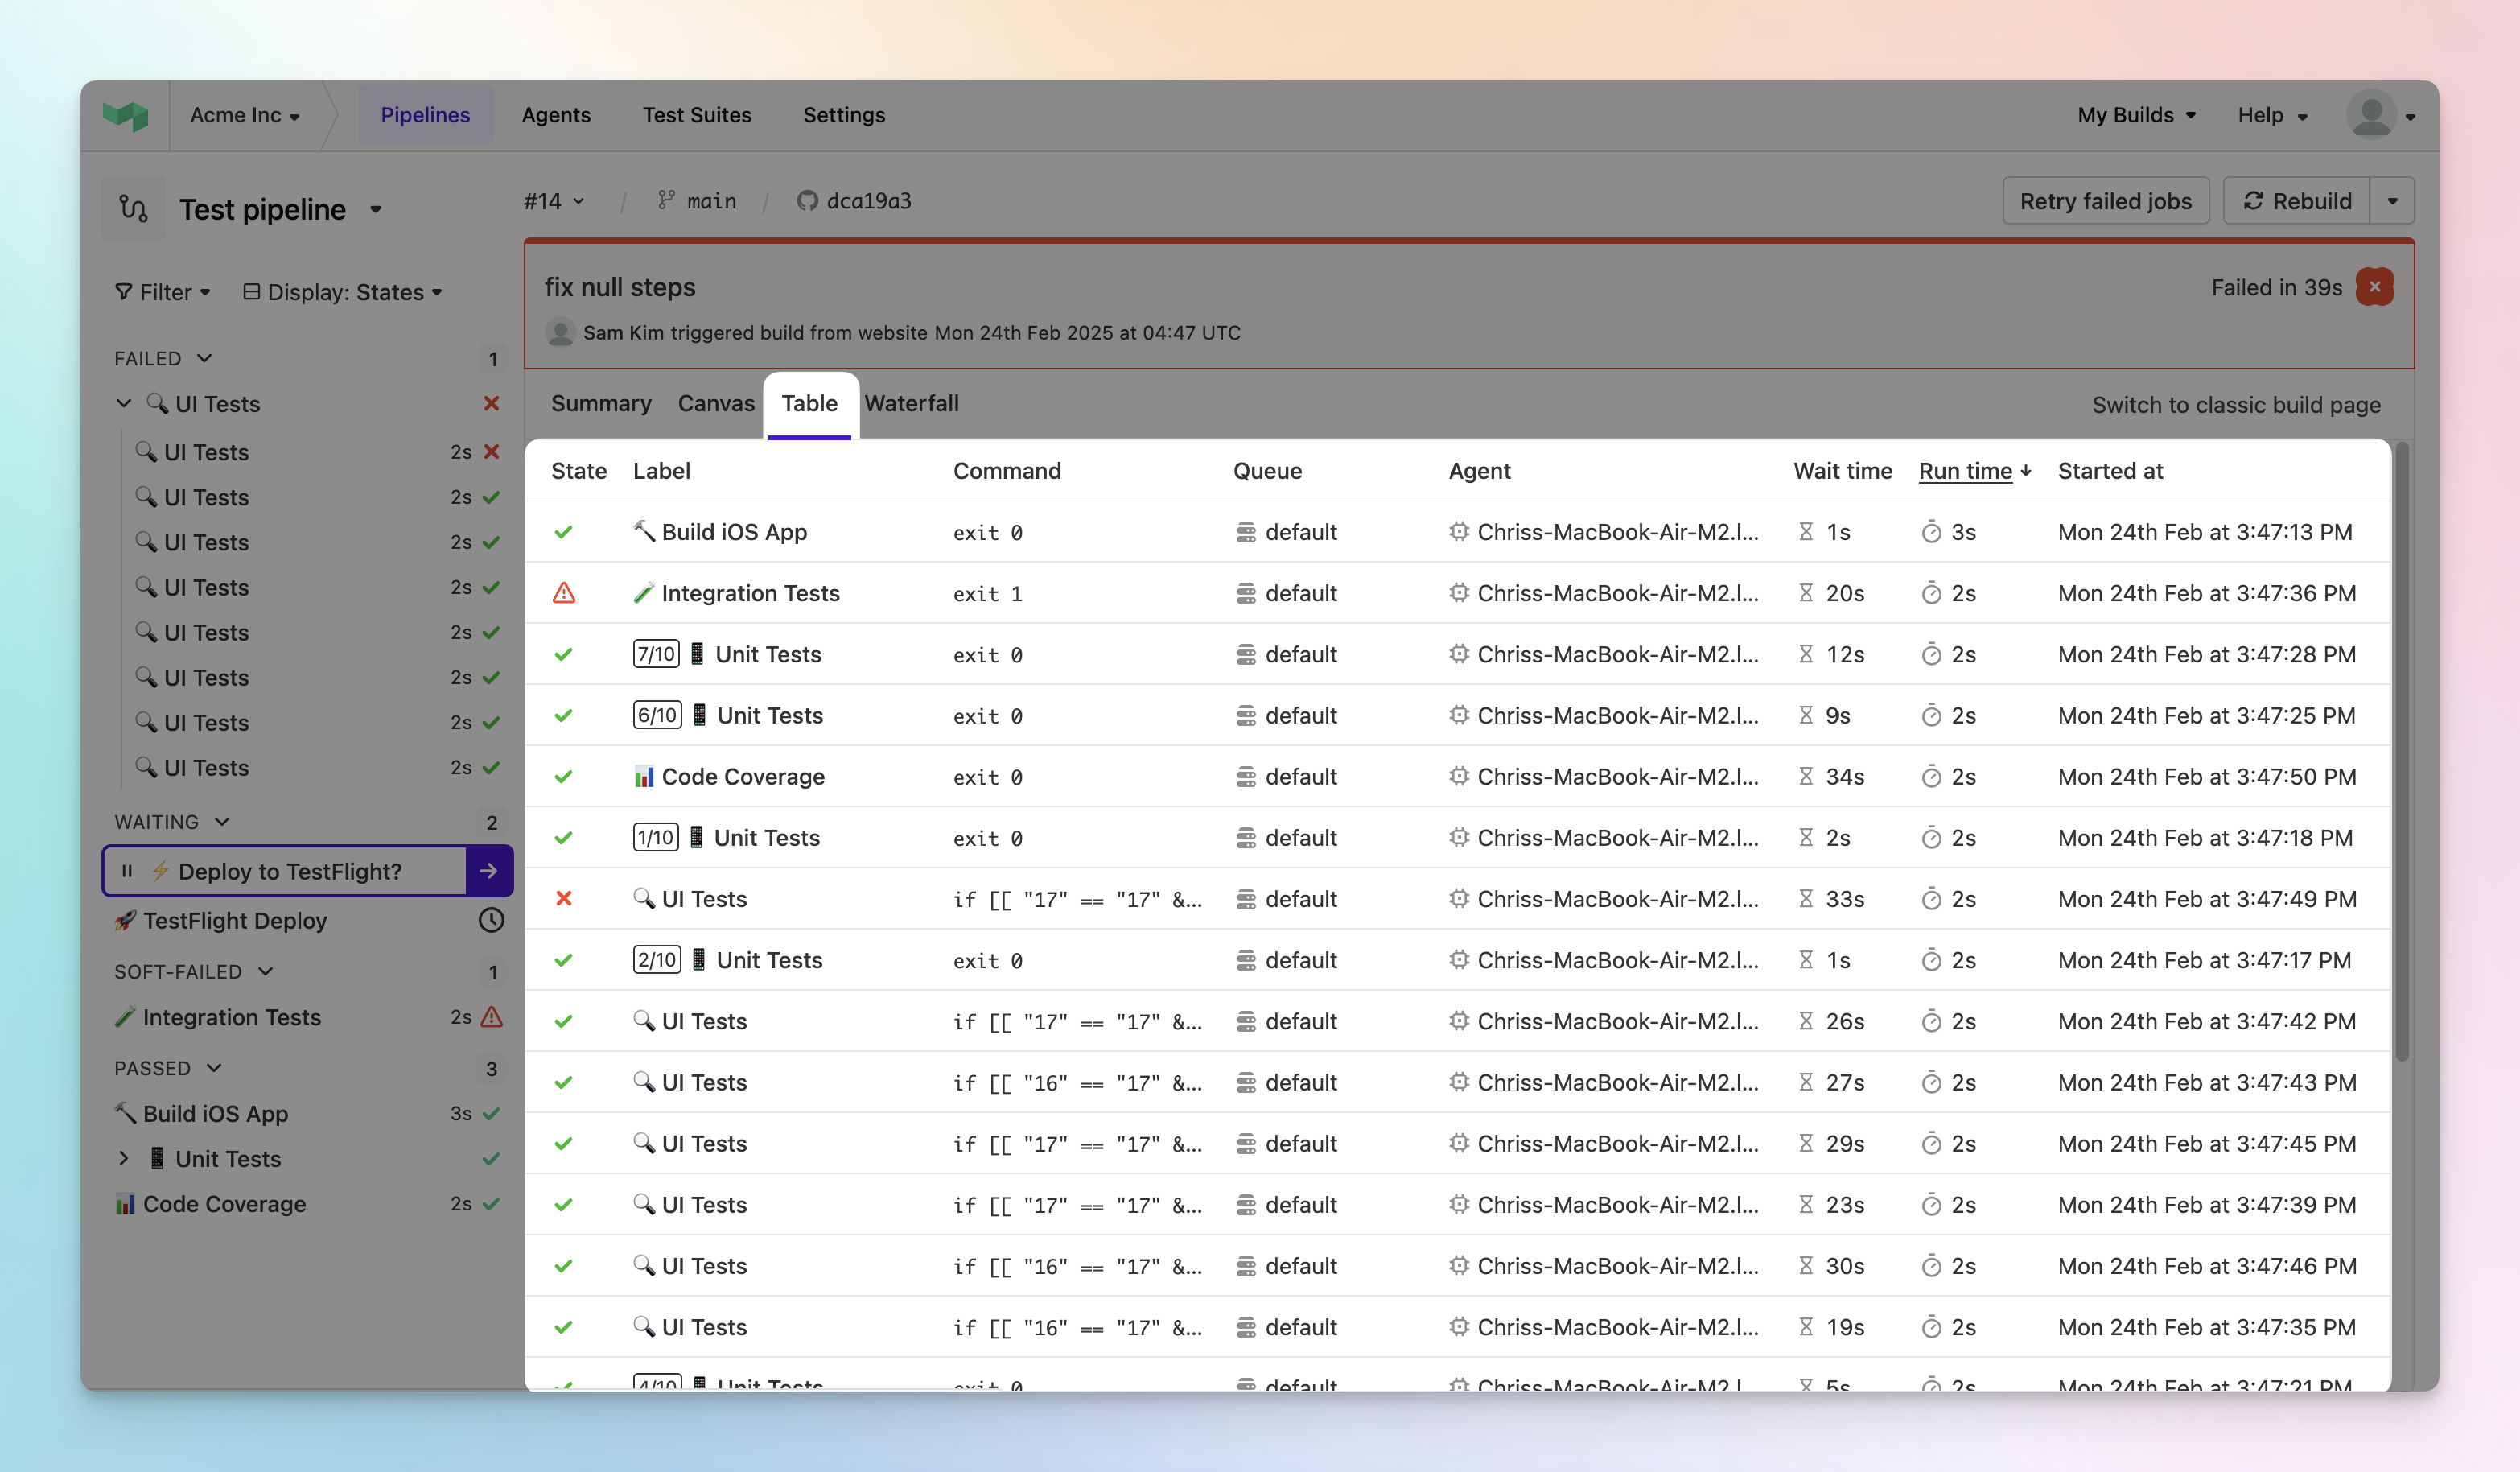
Task: Open the Agents menu item
Action: [x=556, y=114]
